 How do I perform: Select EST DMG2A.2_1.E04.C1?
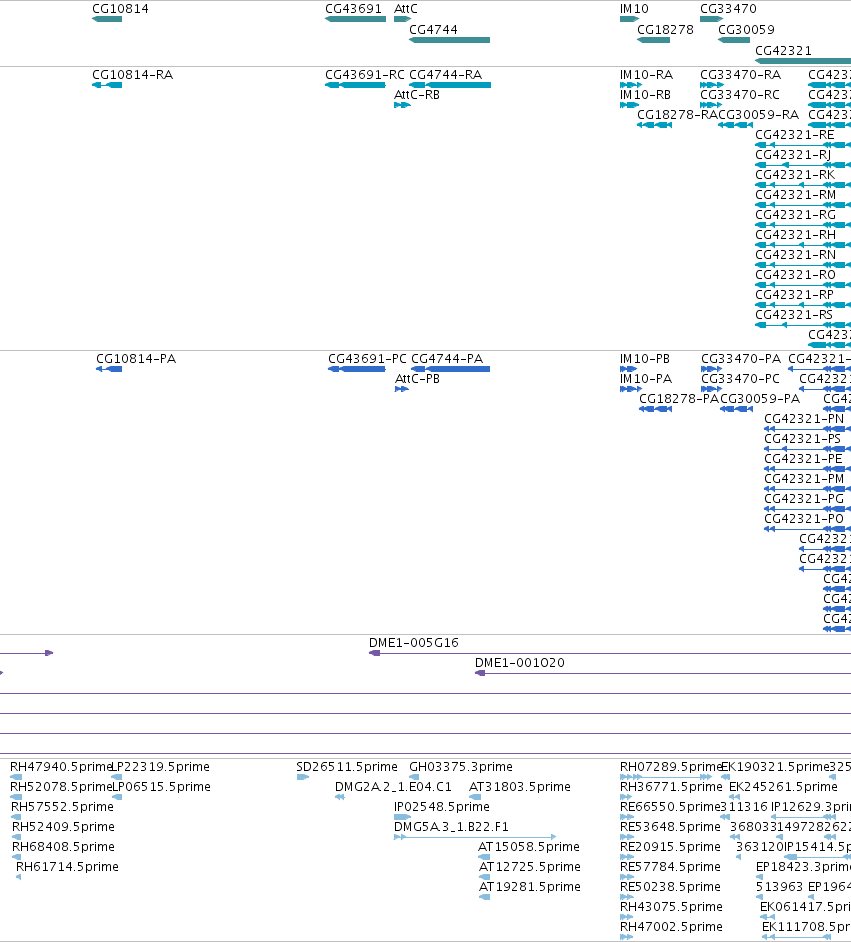(393, 787)
